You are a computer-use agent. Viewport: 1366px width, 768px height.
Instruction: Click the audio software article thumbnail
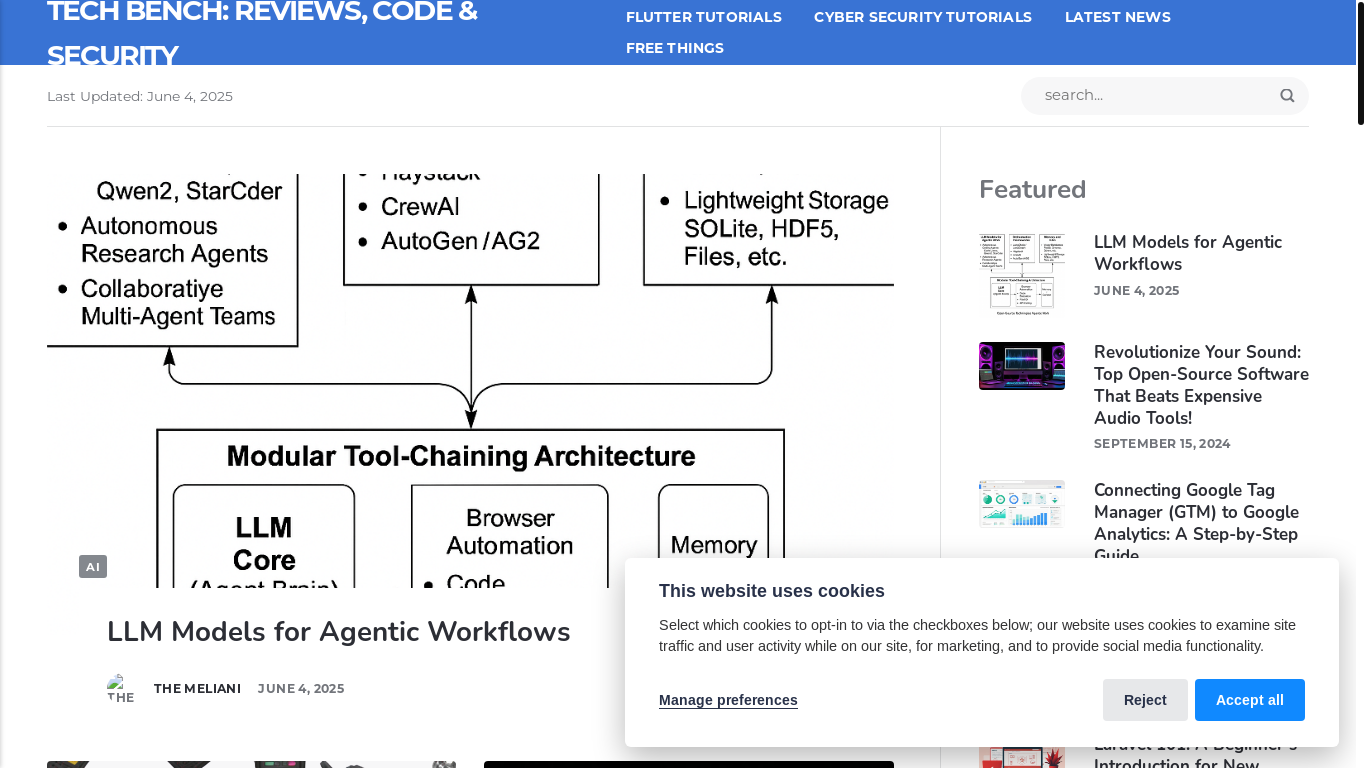point(1022,366)
